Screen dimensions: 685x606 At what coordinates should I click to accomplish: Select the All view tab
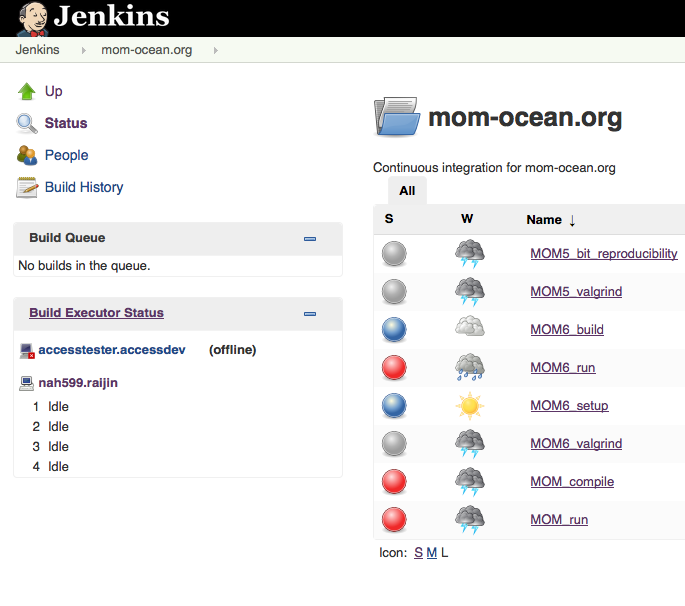pyautogui.click(x=407, y=190)
